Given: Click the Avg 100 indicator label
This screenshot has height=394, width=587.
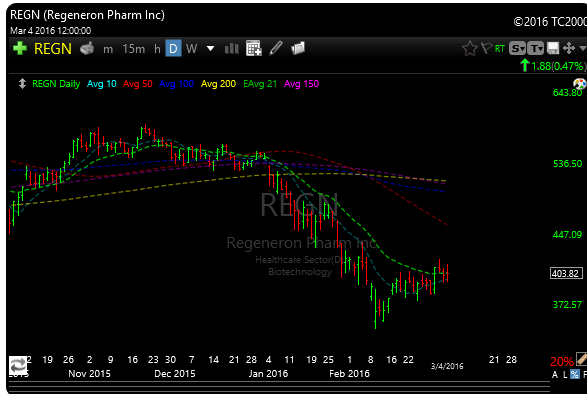Looking at the screenshot, I should [x=176, y=84].
